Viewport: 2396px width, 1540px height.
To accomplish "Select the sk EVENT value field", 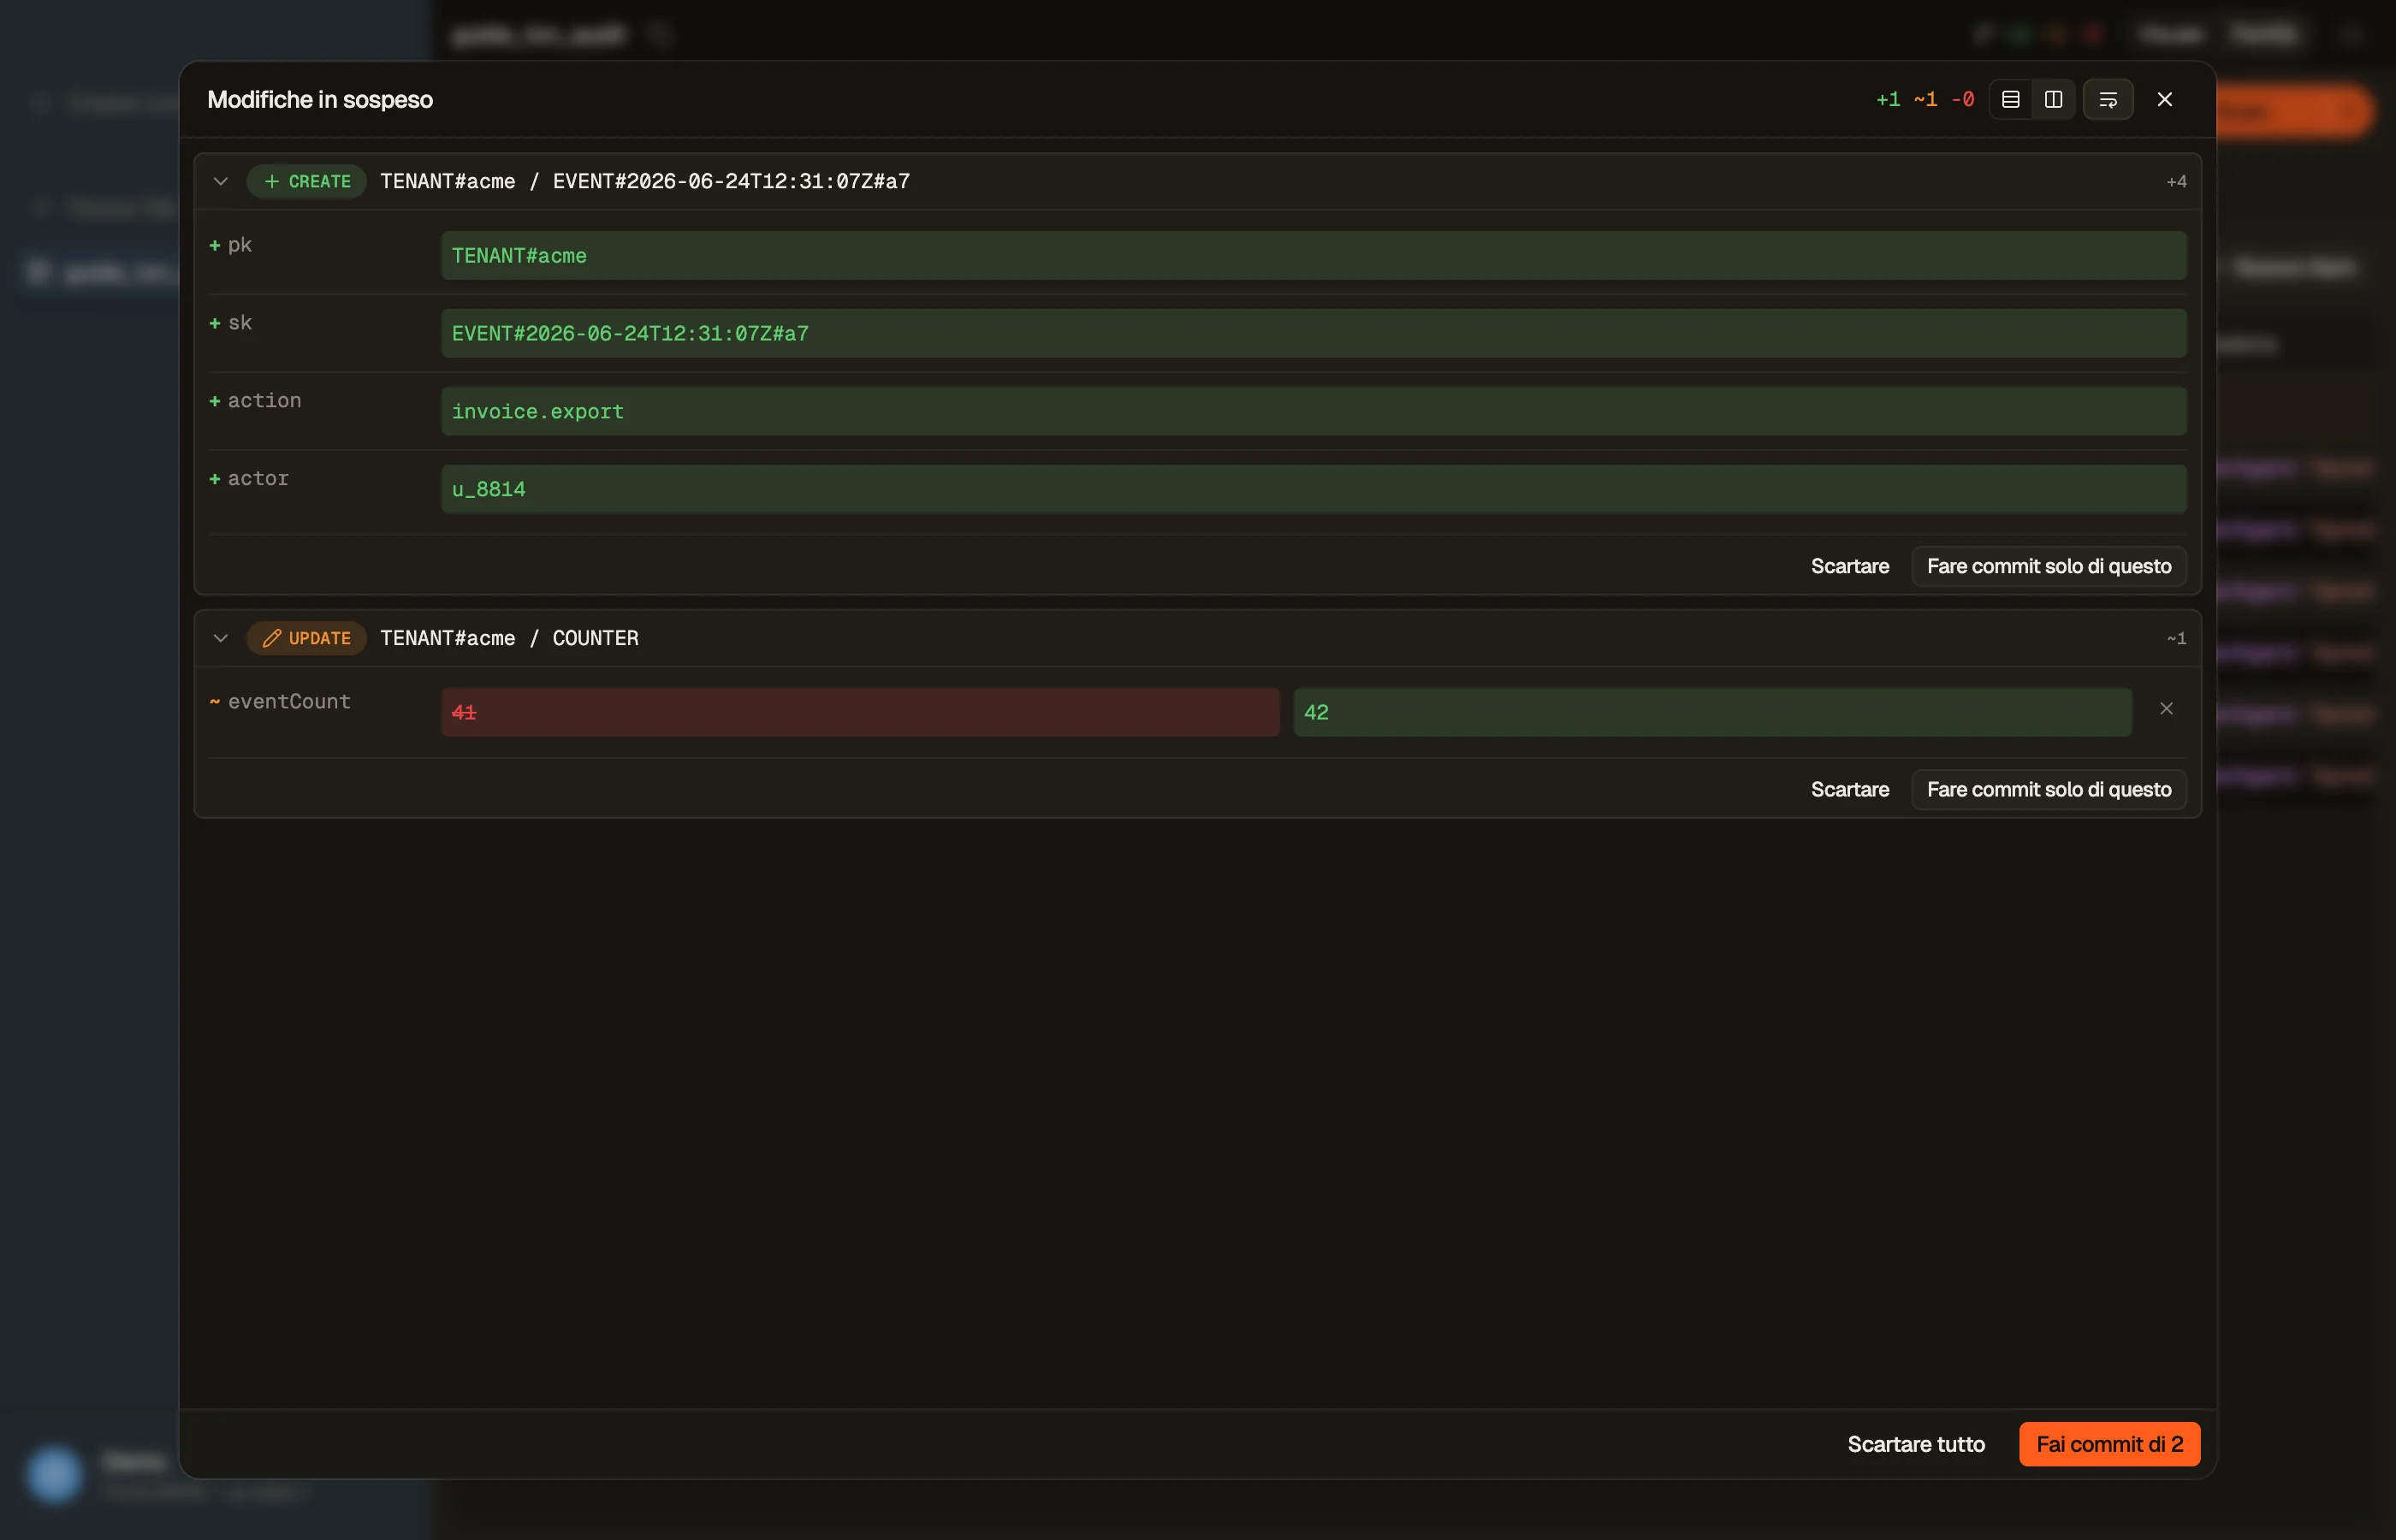I will click(1313, 333).
